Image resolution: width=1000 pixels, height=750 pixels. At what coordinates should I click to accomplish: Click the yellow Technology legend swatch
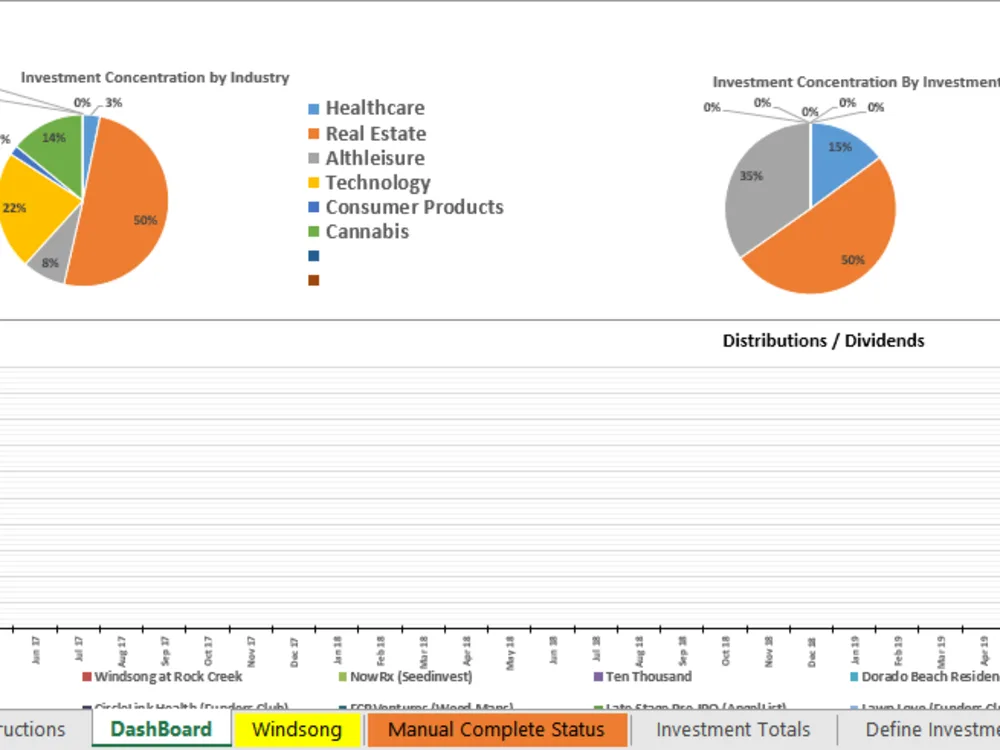314,183
